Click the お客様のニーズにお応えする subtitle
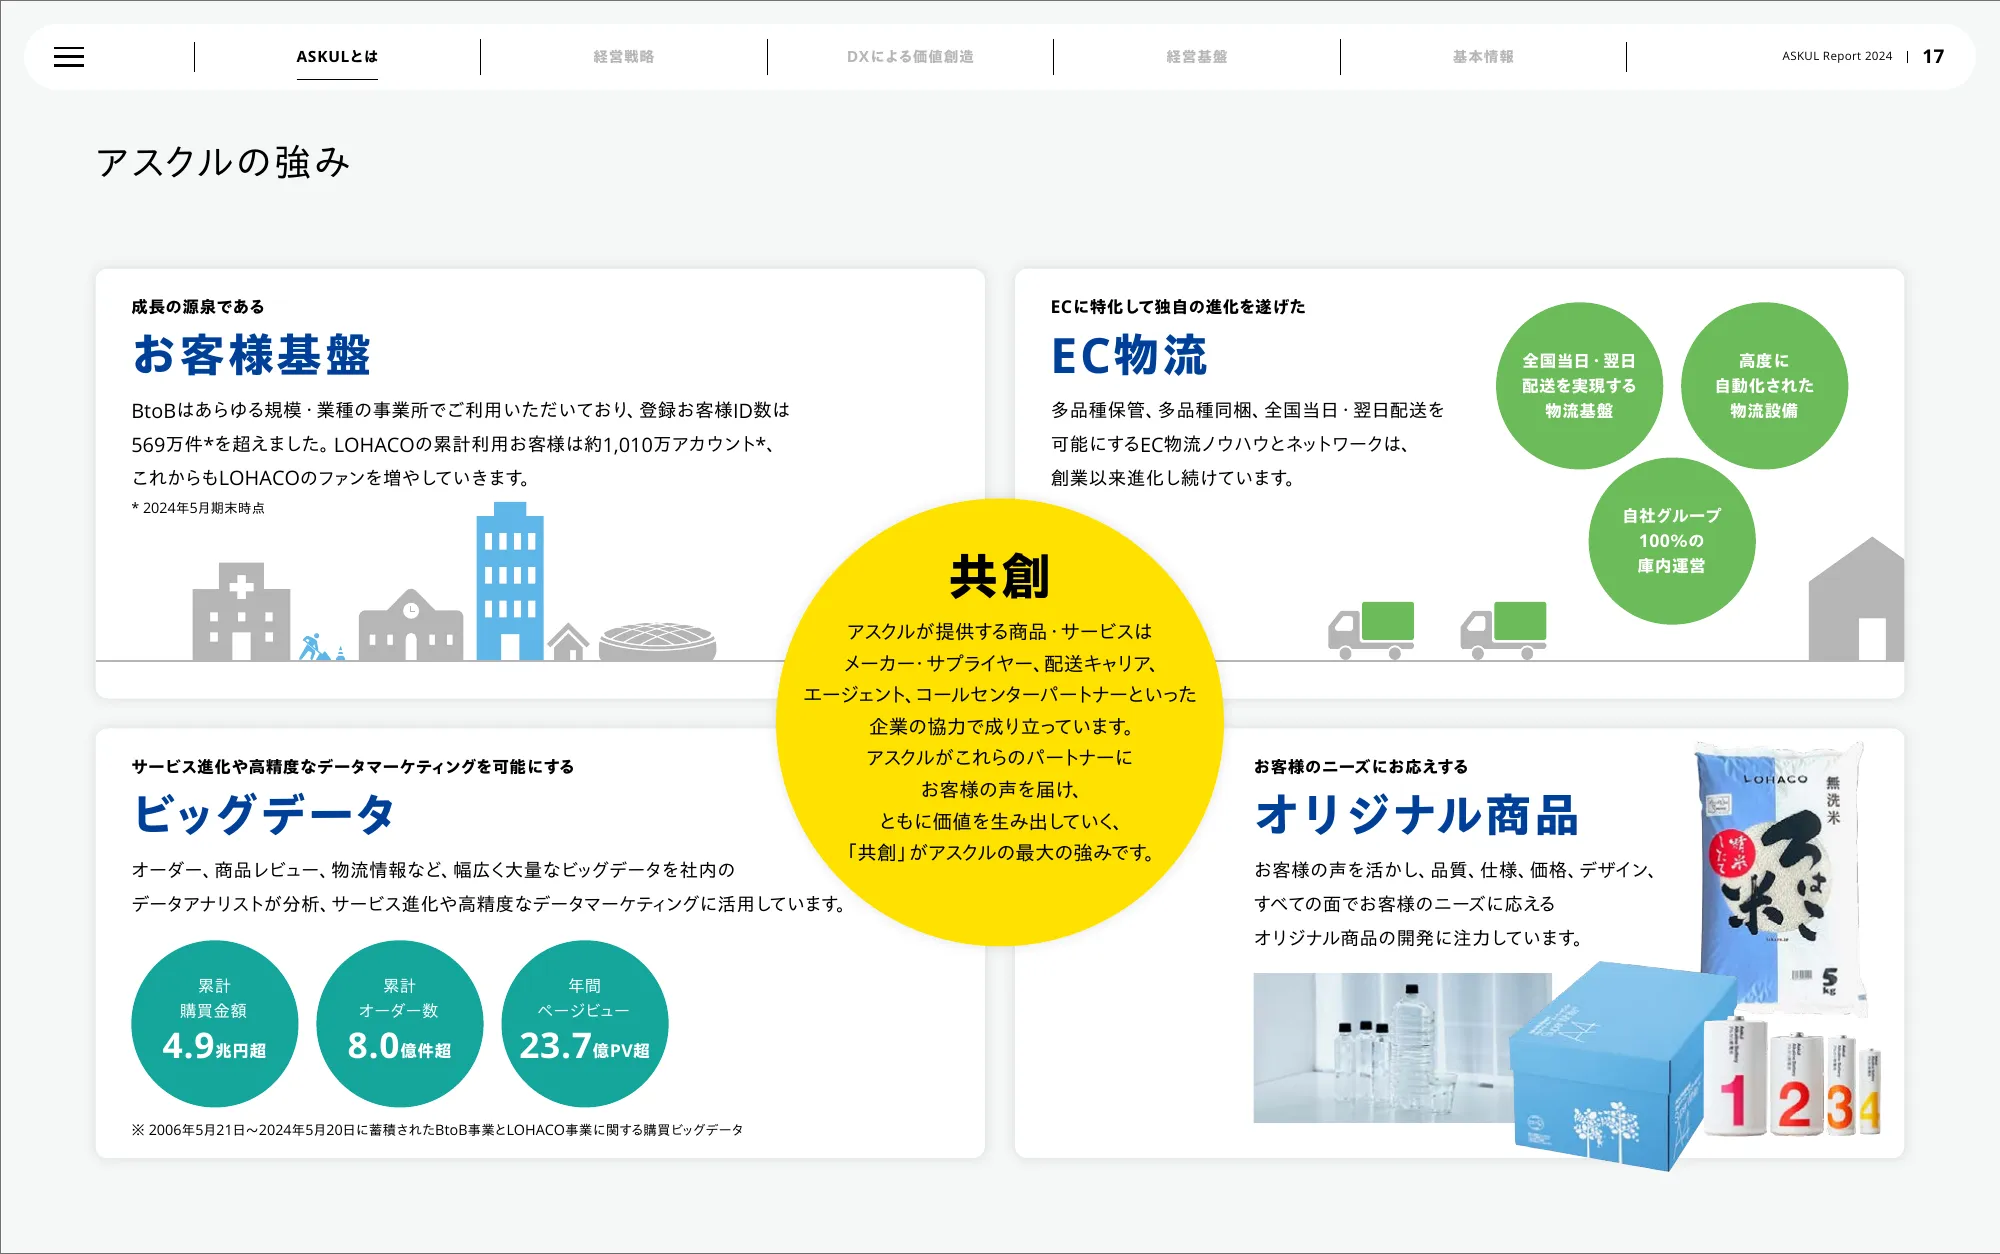This screenshot has height=1254, width=2000. point(1361,767)
